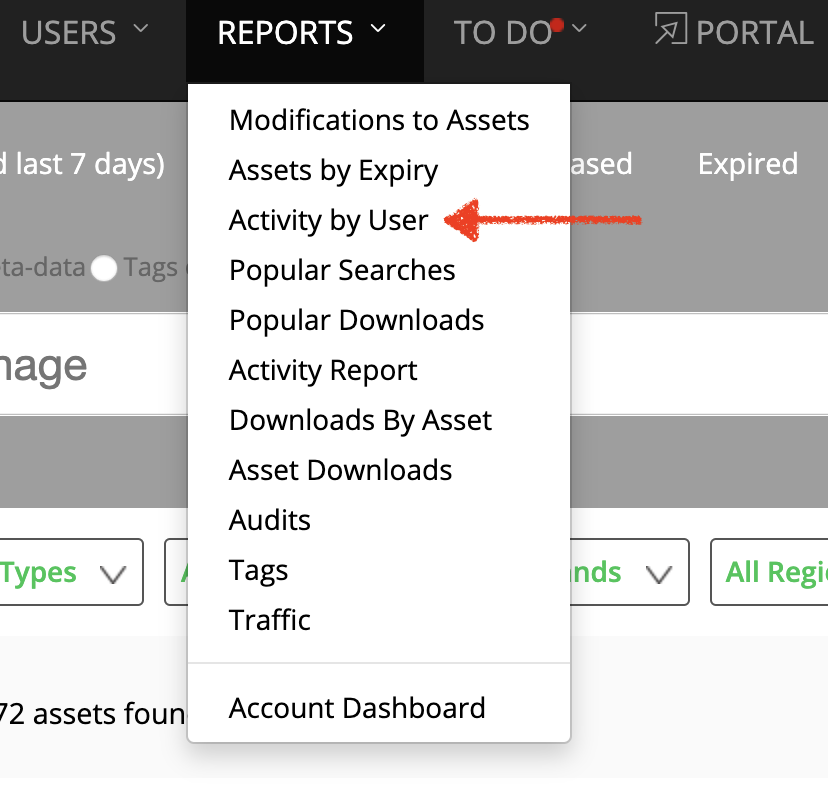Open Activity by User report

[x=328, y=221]
